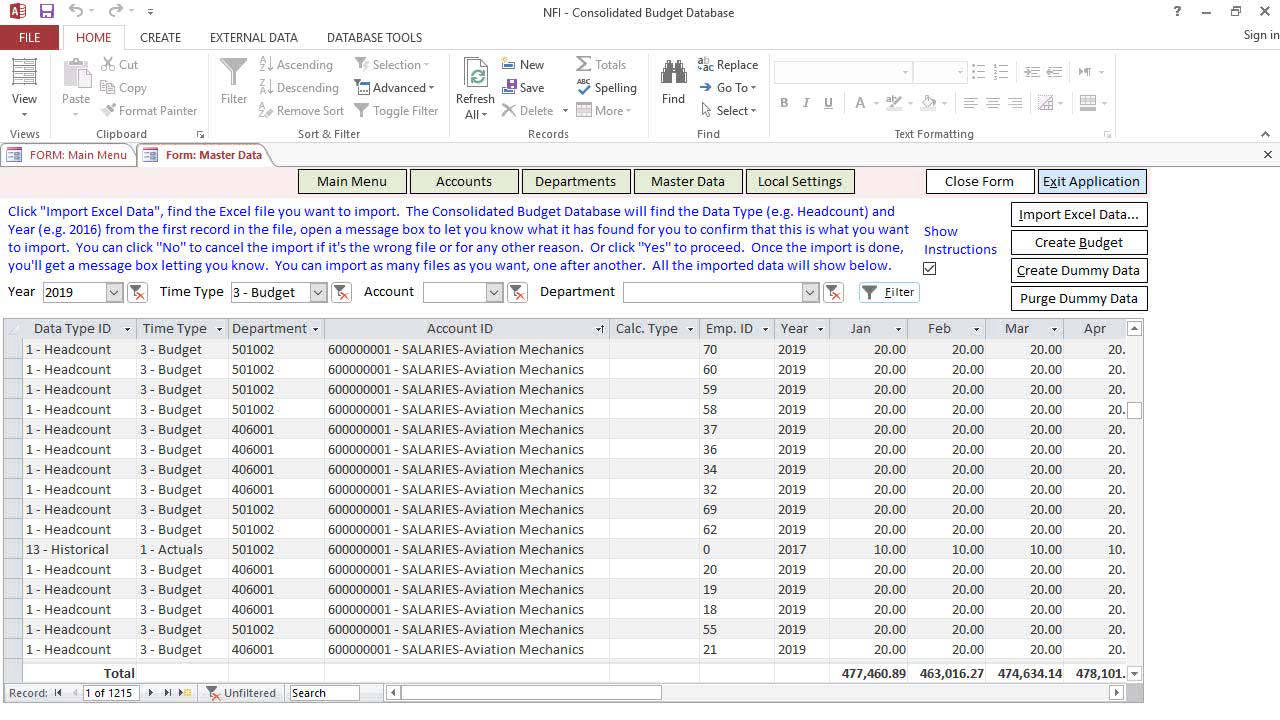Open the Year dropdown showing 2019

[x=113, y=292]
